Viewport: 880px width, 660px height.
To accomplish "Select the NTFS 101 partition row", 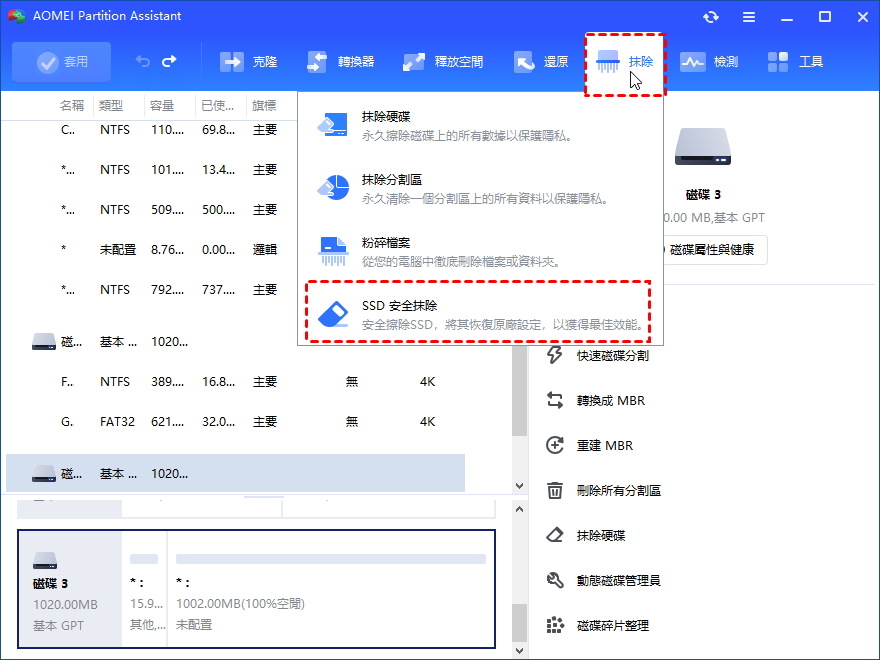I will pyautogui.click(x=152, y=170).
